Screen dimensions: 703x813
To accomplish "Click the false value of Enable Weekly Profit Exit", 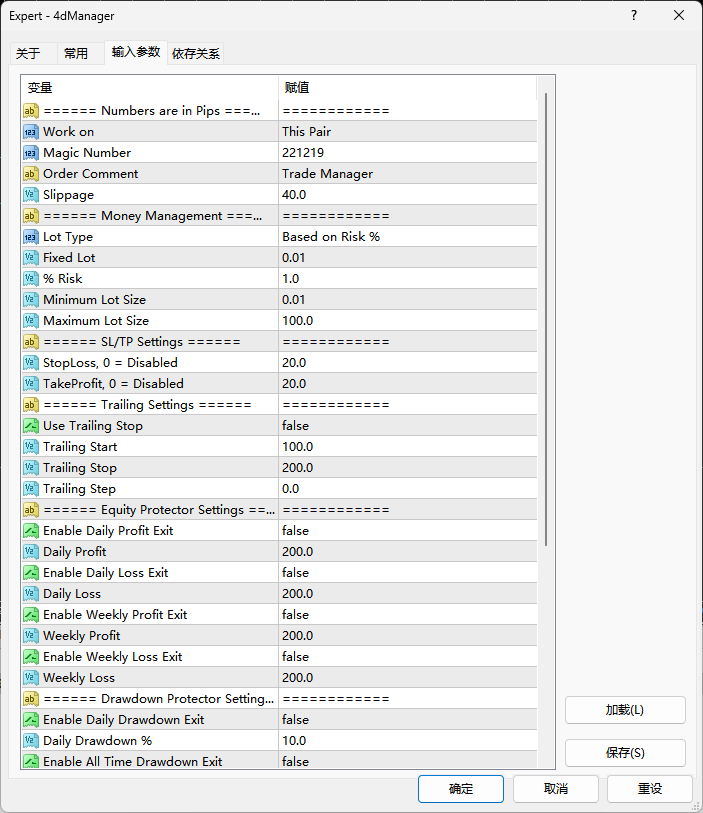I will click(x=296, y=615).
